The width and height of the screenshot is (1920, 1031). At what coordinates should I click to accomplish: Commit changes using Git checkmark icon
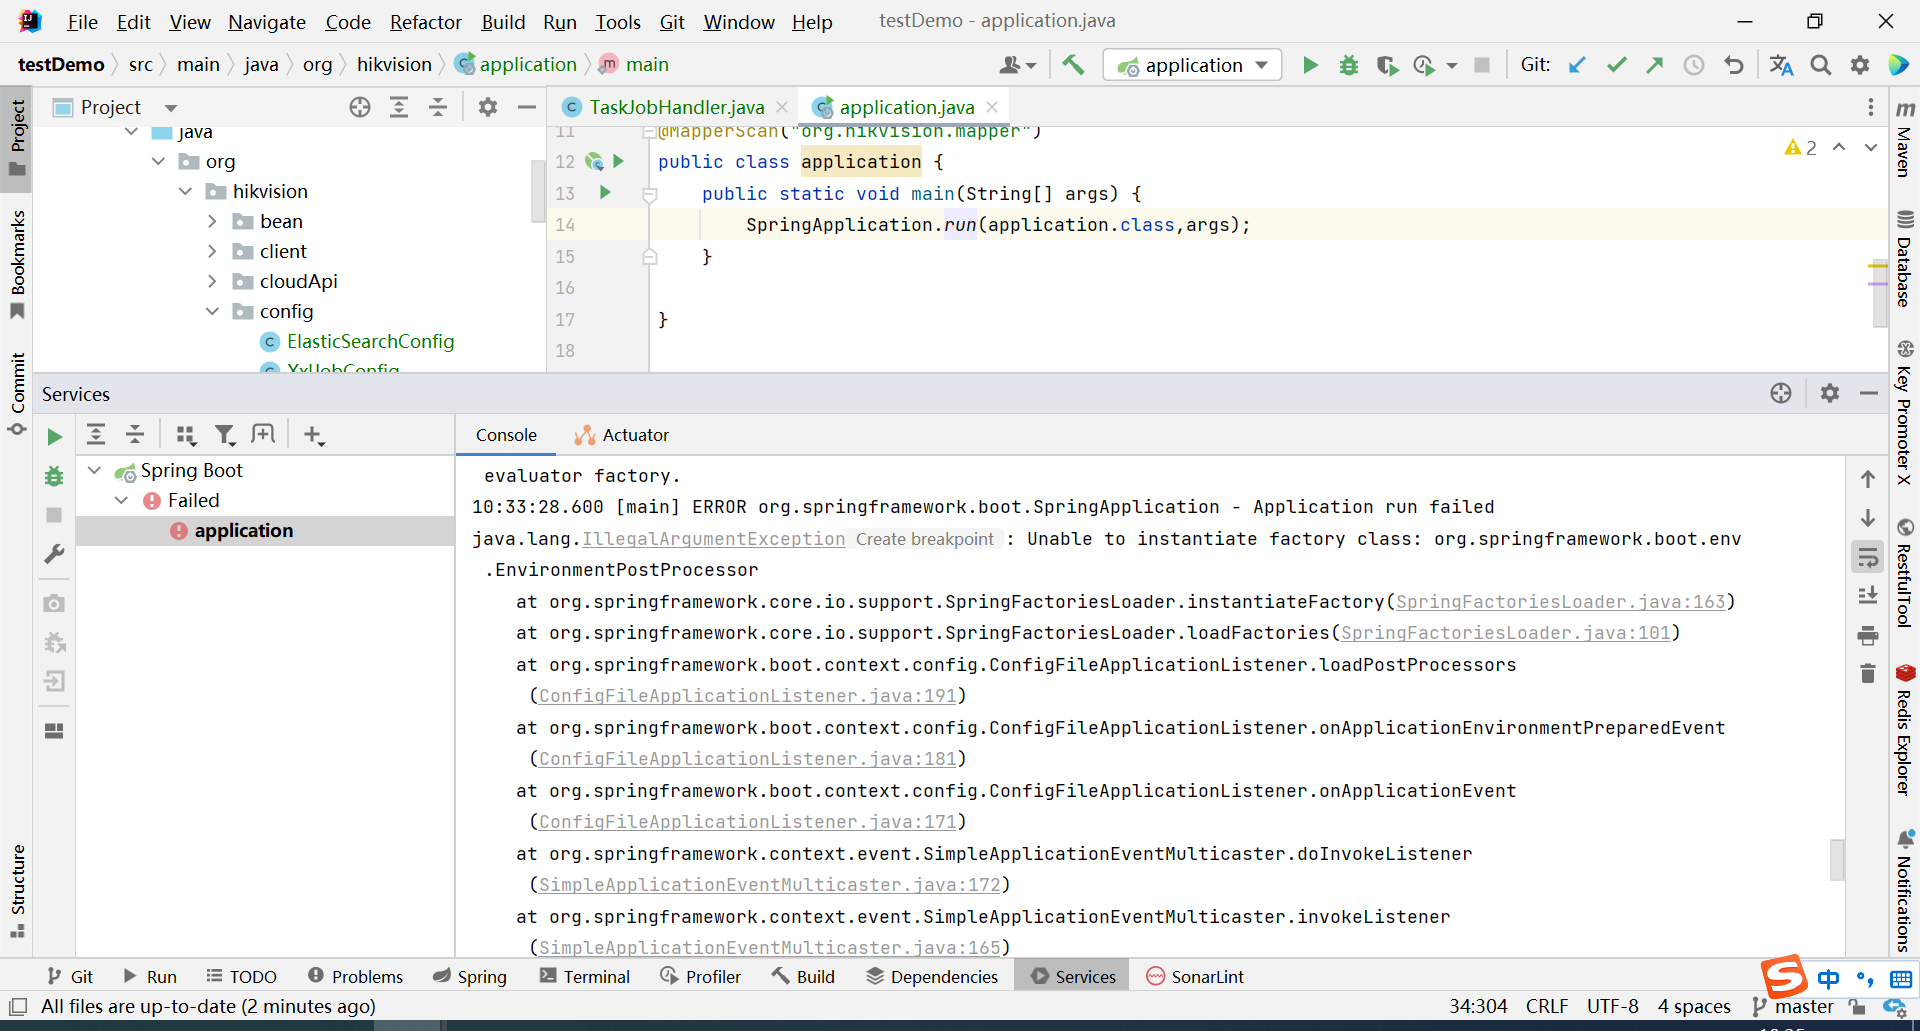(x=1616, y=65)
